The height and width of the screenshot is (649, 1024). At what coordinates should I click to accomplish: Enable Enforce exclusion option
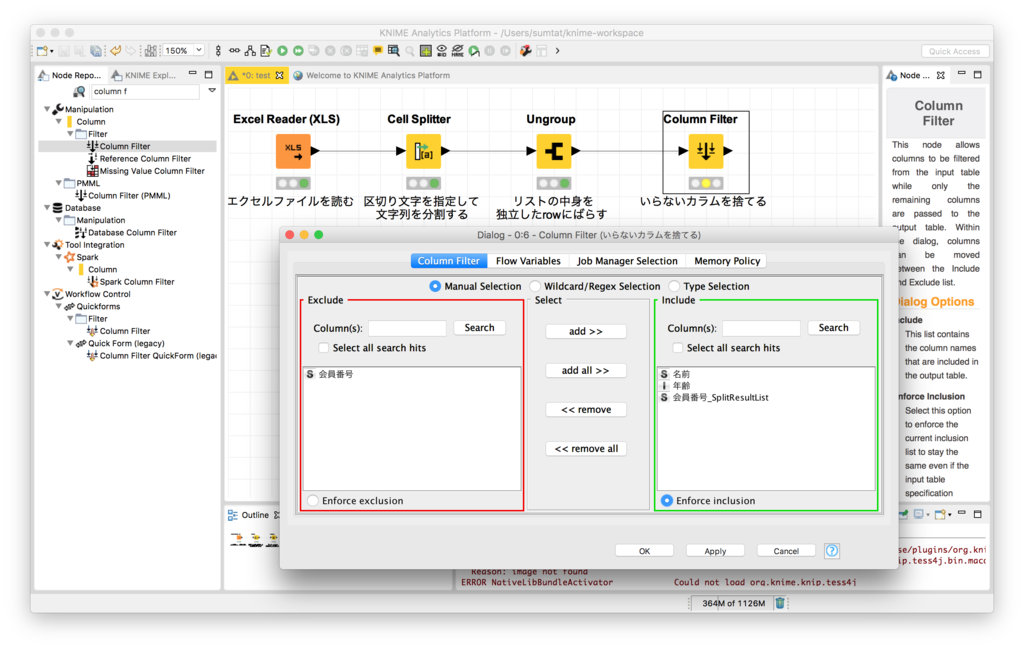tap(313, 501)
